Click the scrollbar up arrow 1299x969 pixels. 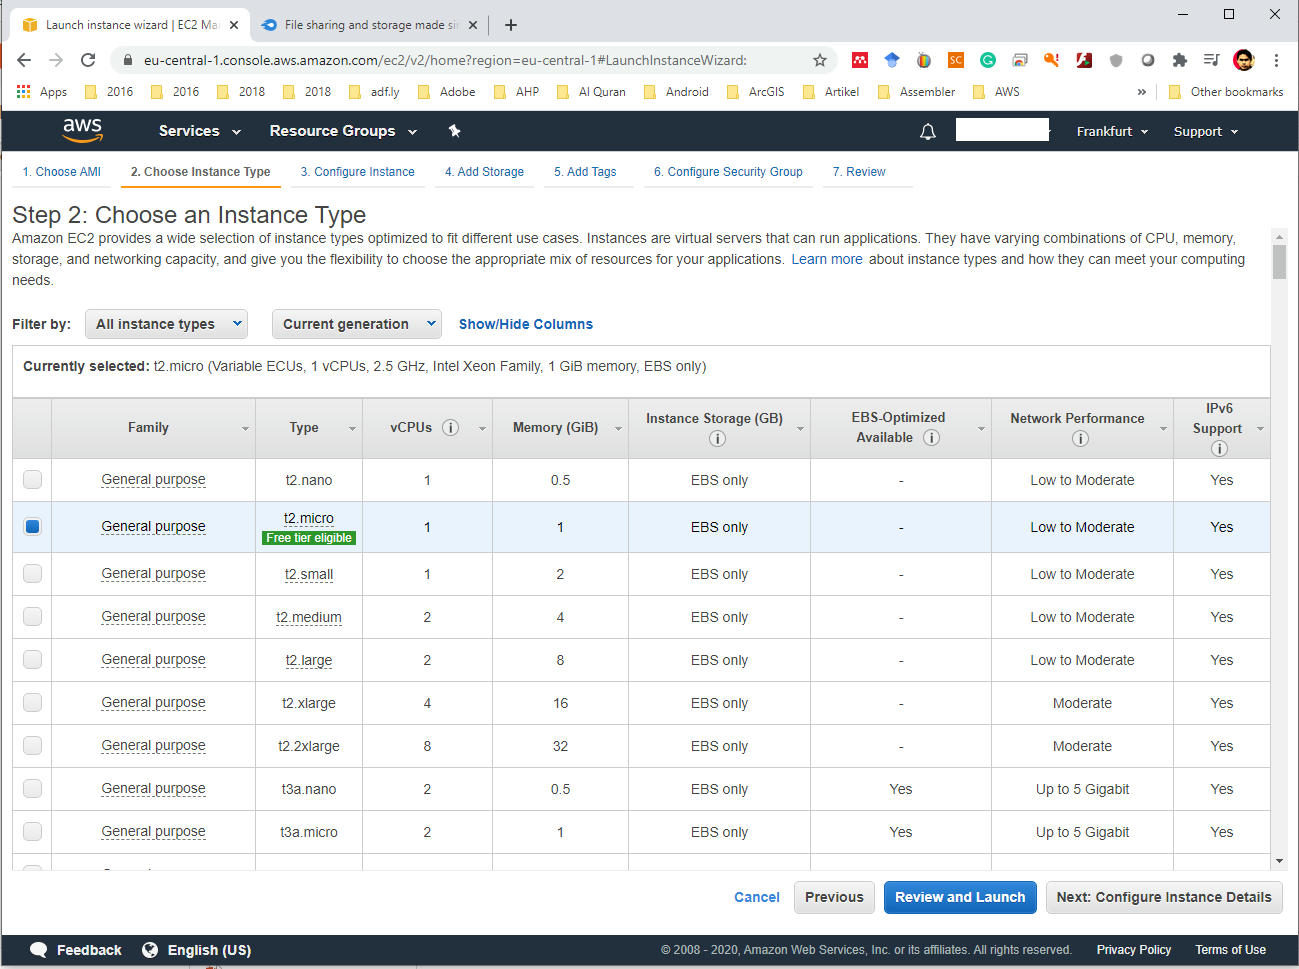pos(1279,237)
